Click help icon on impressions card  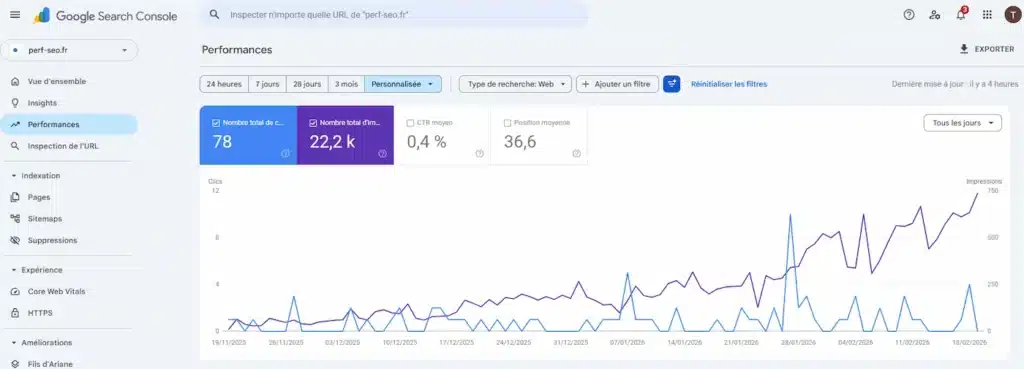[x=382, y=153]
